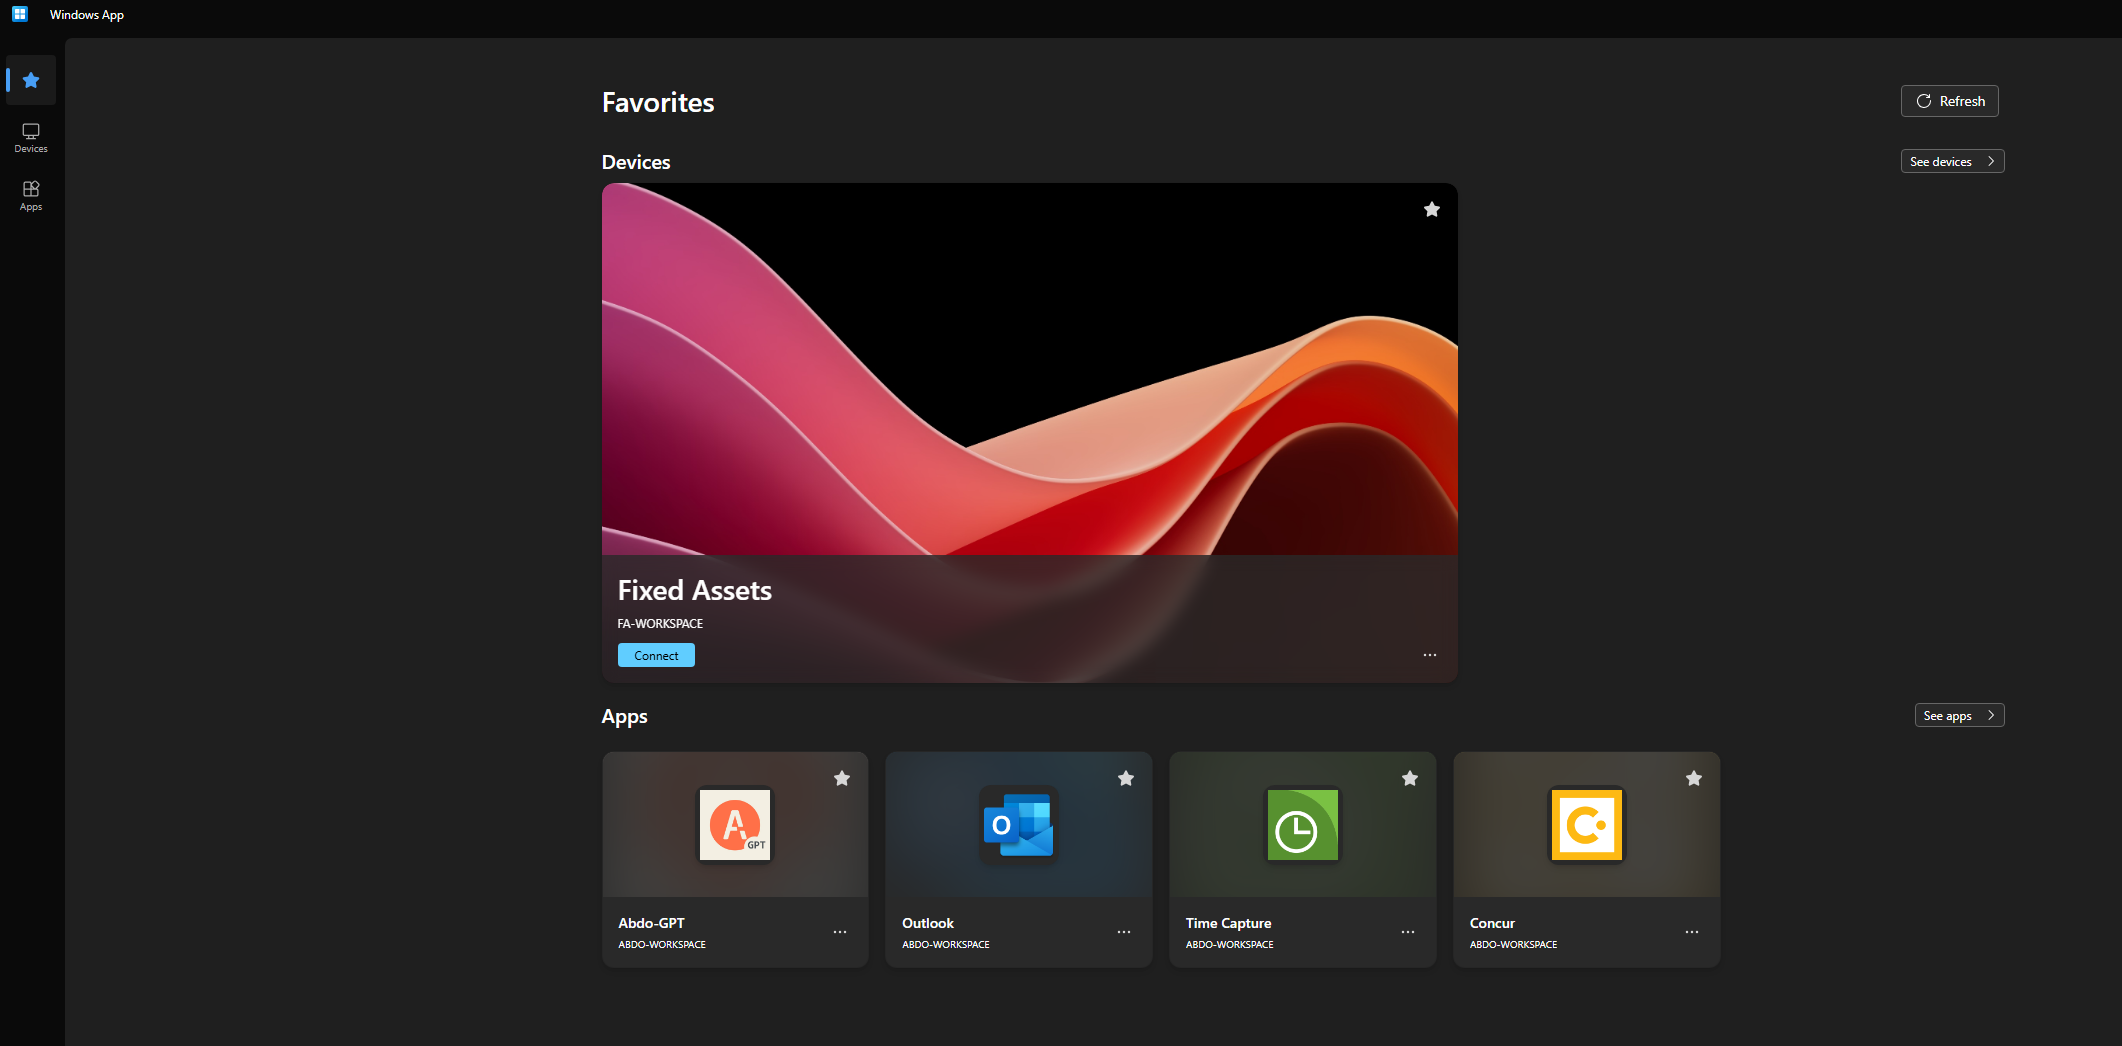Launch the Time Capture app icon
This screenshot has height=1046, width=2122.
coord(1302,825)
